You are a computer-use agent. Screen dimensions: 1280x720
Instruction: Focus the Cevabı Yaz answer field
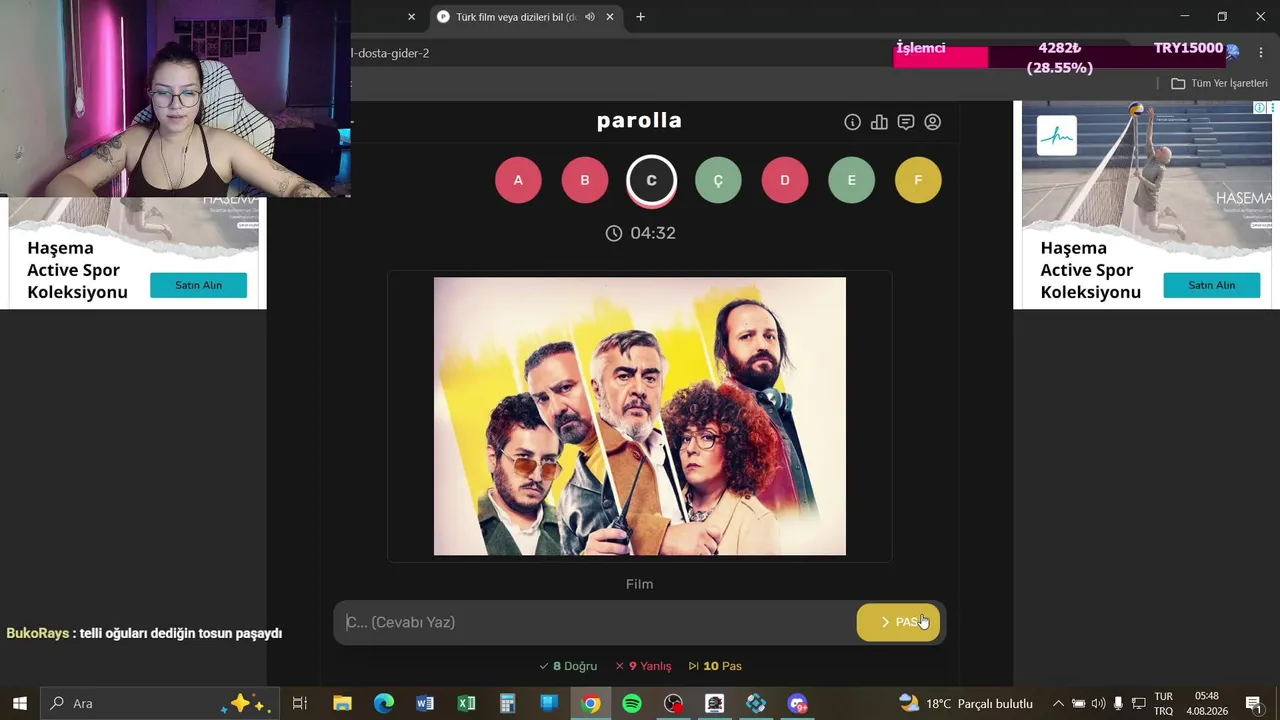pyautogui.click(x=596, y=622)
